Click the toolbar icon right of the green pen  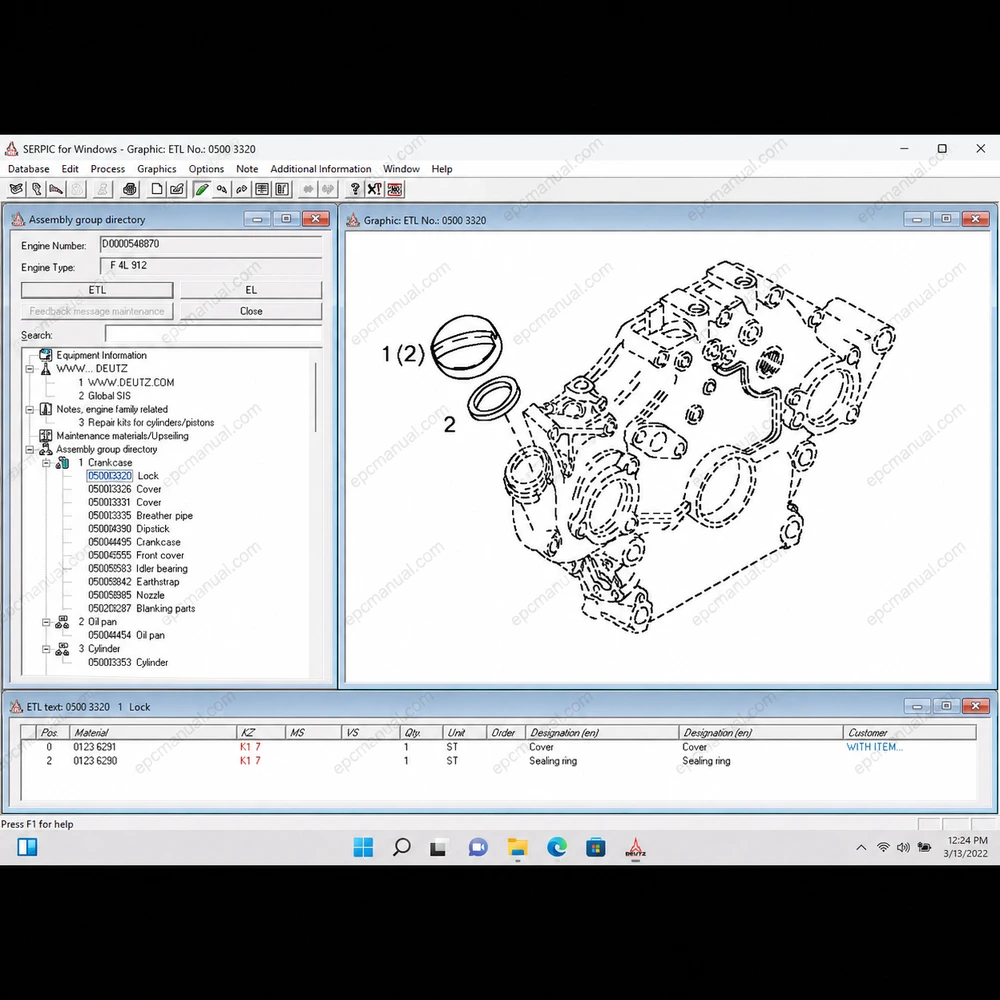coord(222,189)
